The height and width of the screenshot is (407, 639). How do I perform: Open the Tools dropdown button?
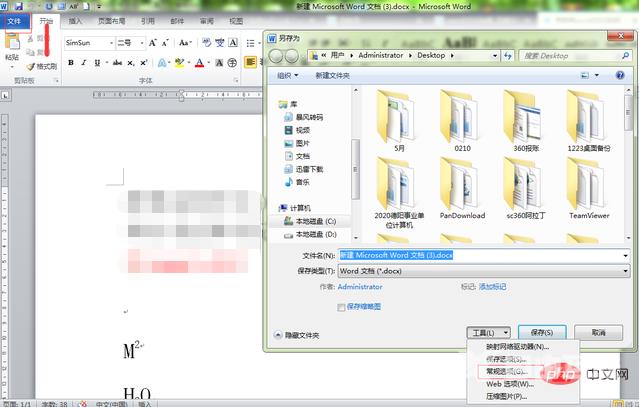(x=489, y=332)
